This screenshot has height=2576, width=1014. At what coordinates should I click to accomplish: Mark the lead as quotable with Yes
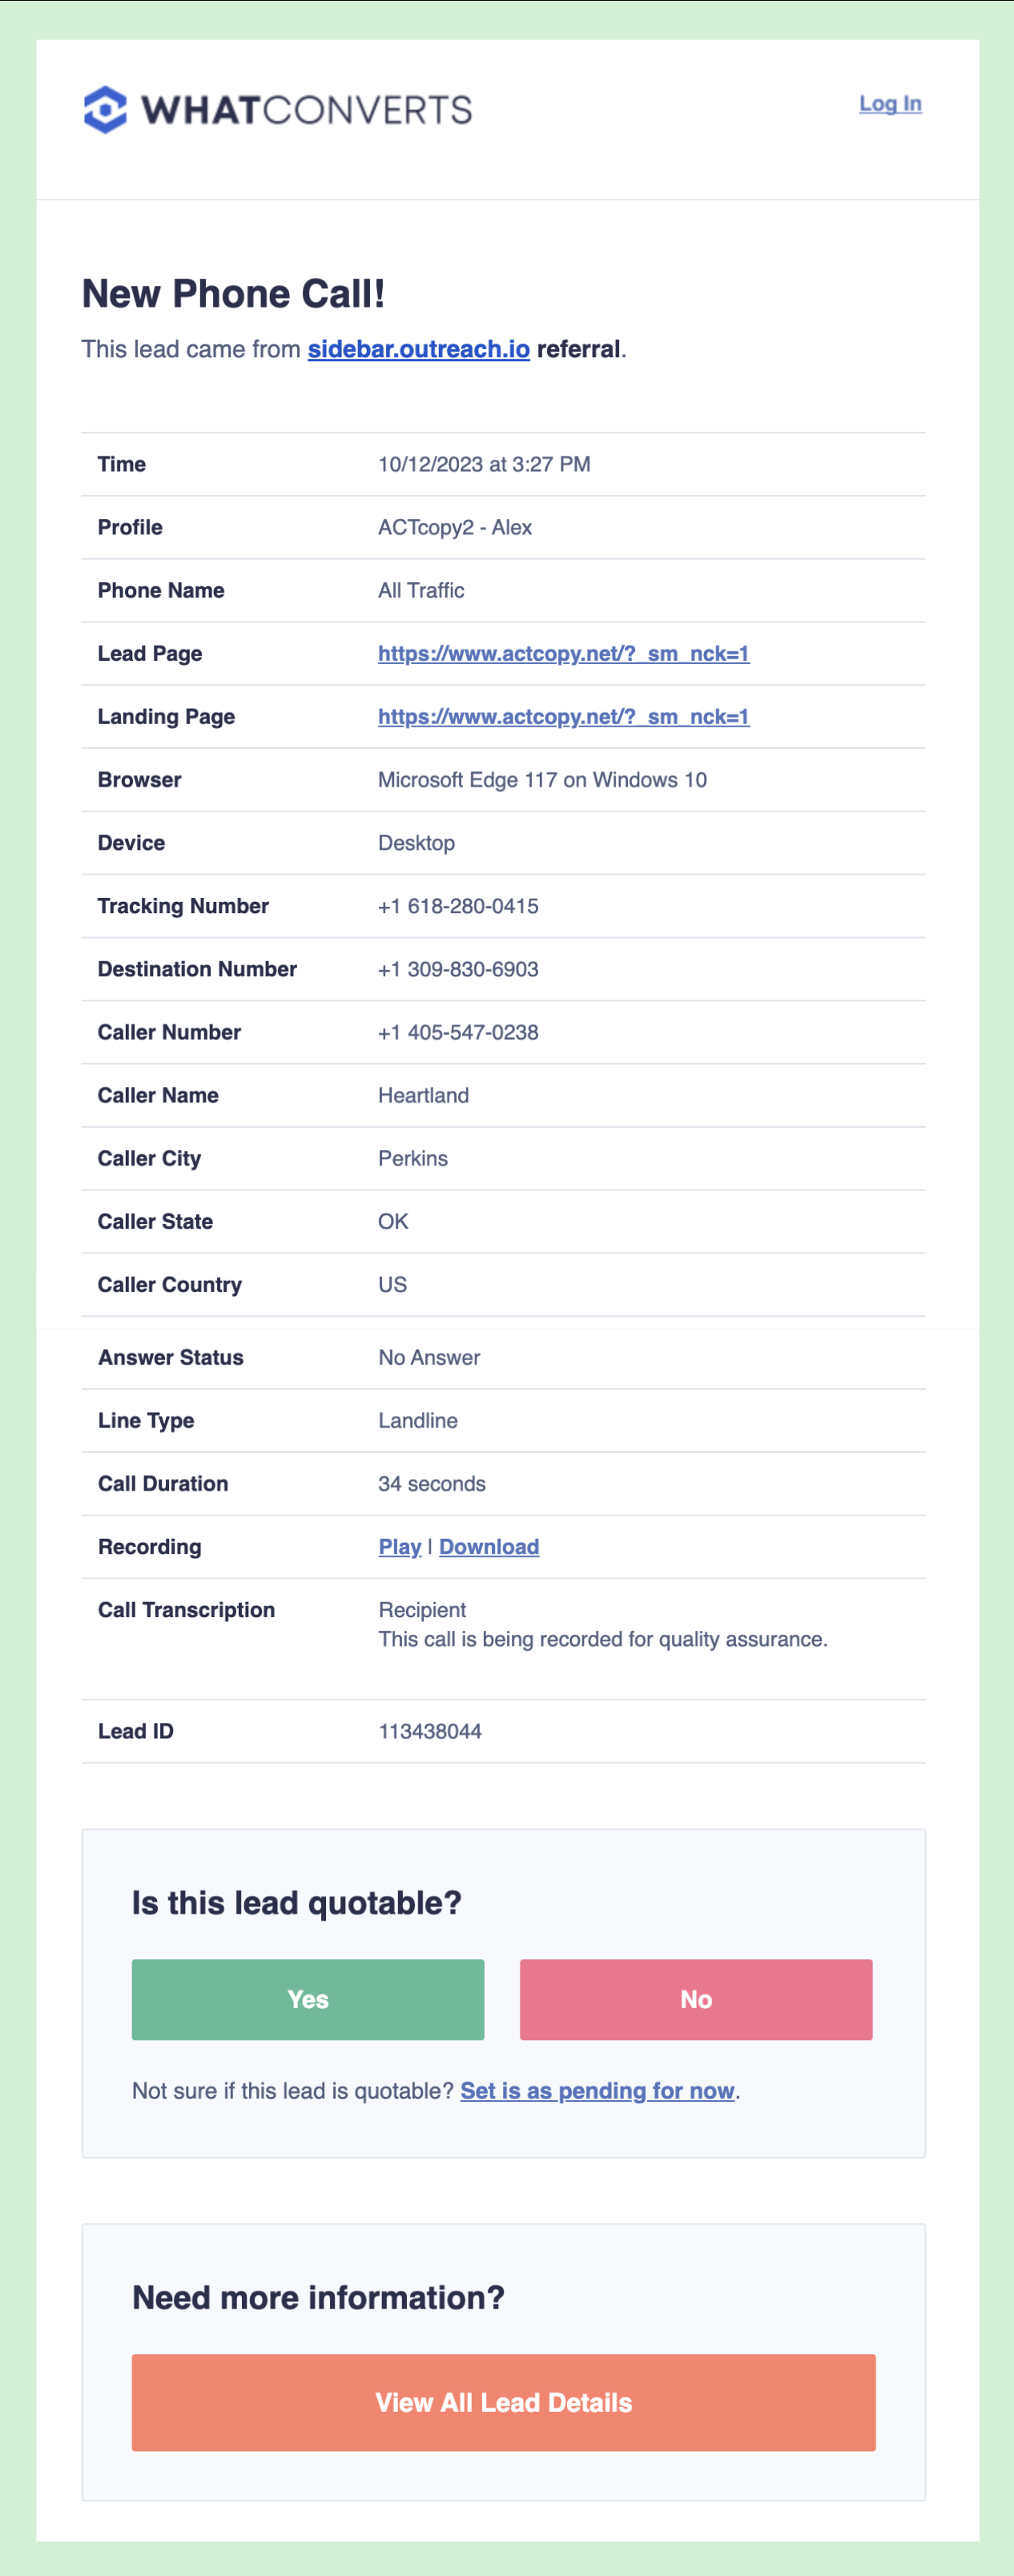(x=308, y=2000)
